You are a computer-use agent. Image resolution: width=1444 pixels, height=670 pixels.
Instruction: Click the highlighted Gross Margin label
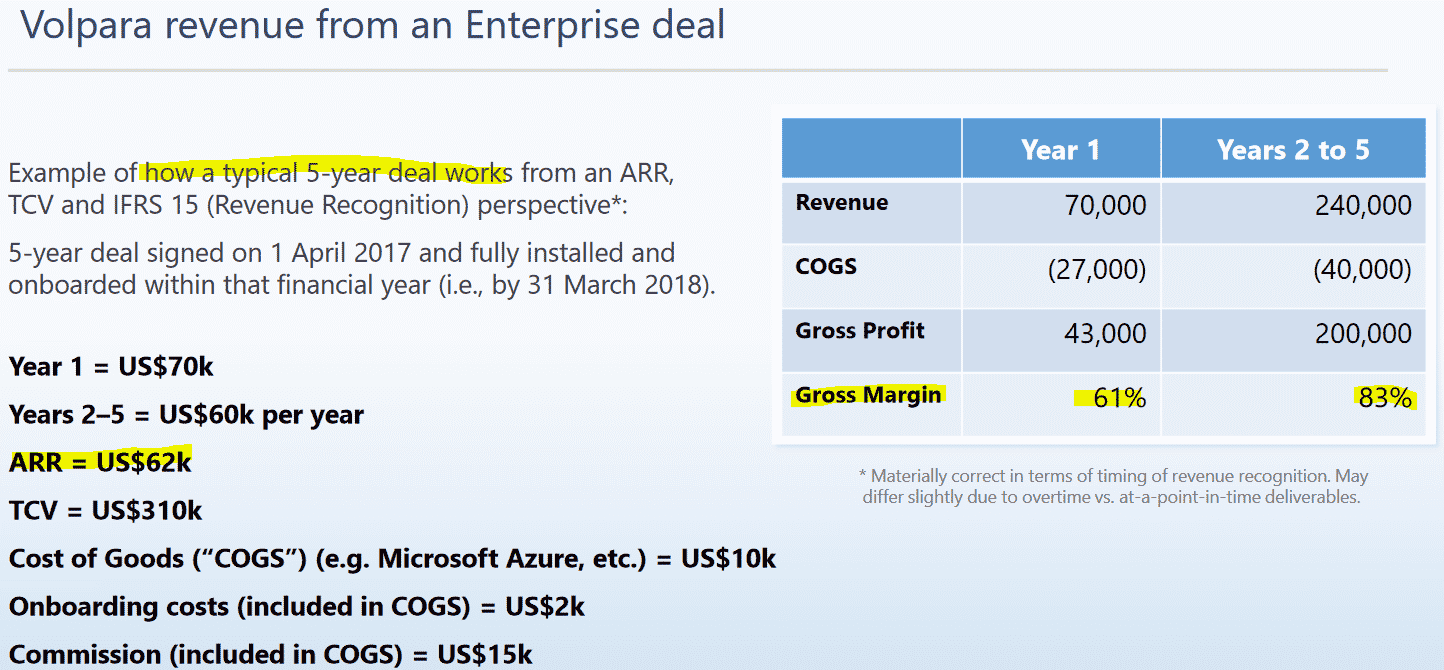pyautogui.click(x=868, y=395)
